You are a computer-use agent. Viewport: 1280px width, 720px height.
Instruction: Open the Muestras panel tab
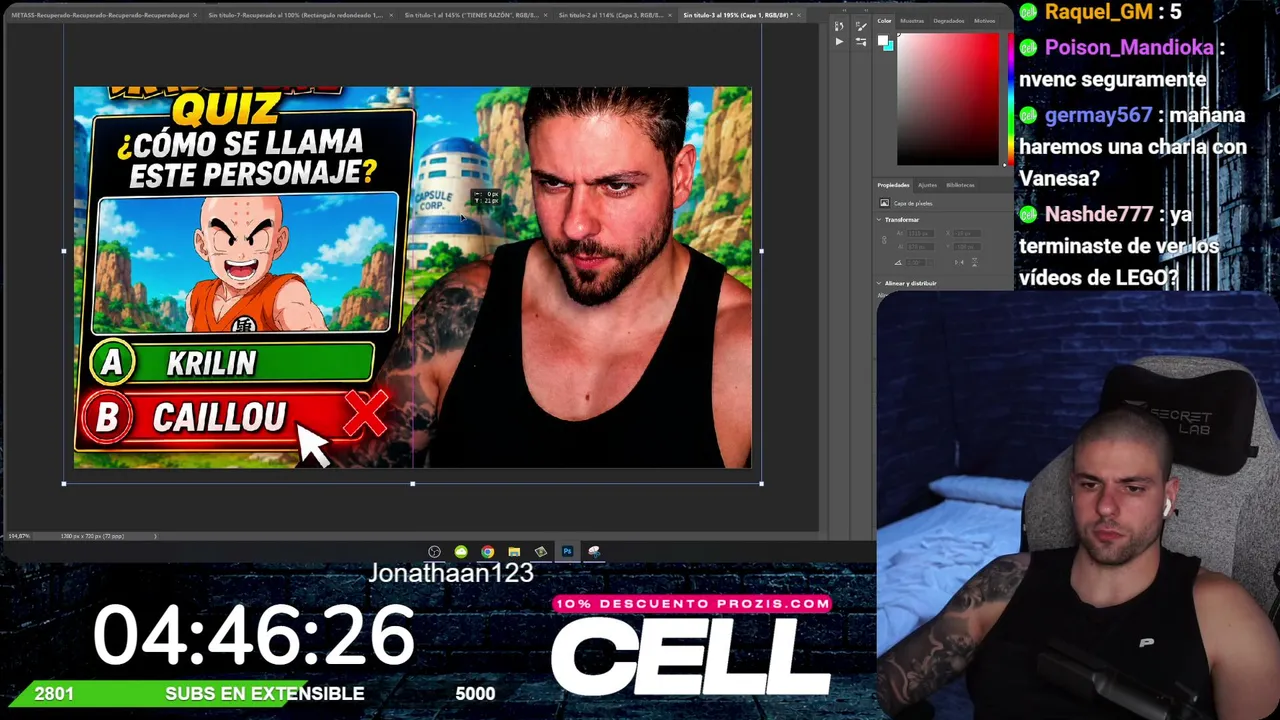click(x=912, y=20)
